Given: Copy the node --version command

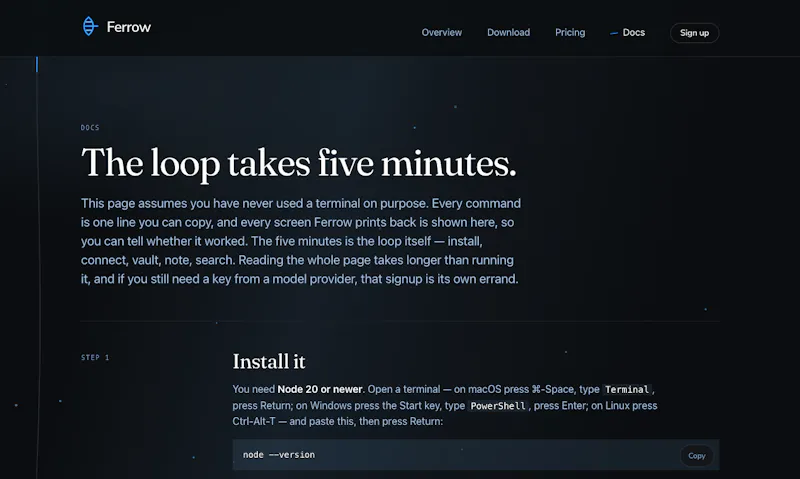Looking at the screenshot, I should point(696,456).
